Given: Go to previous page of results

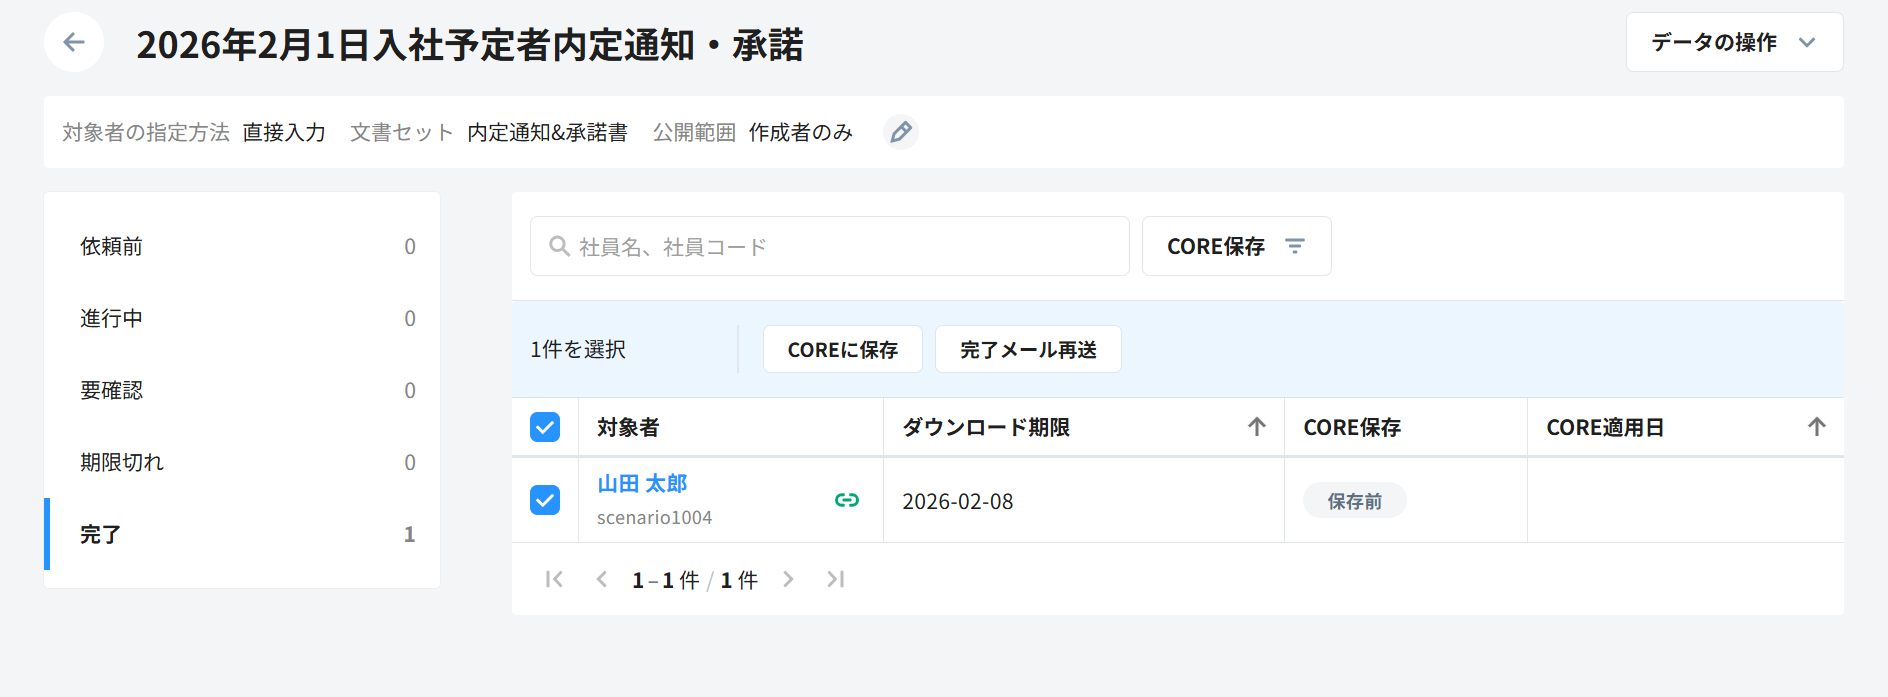Looking at the screenshot, I should click(x=601, y=579).
